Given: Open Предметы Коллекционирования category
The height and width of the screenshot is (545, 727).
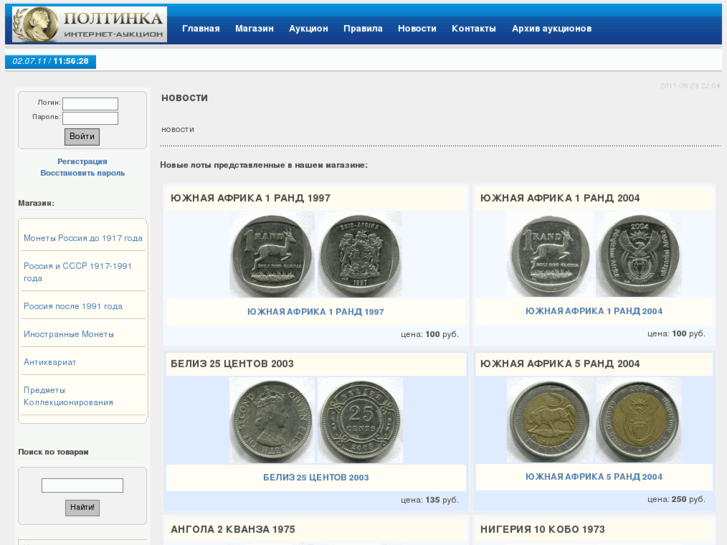Looking at the screenshot, I should 68,396.
